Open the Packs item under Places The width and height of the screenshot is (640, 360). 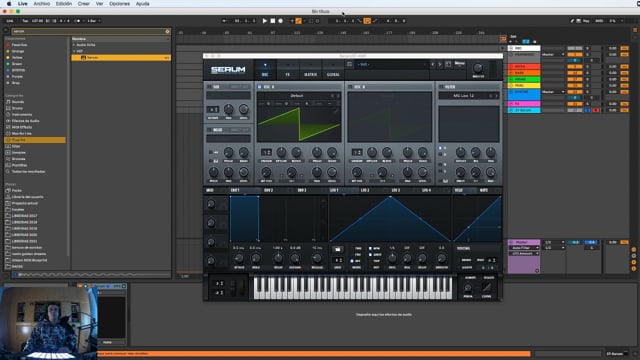coord(17,191)
